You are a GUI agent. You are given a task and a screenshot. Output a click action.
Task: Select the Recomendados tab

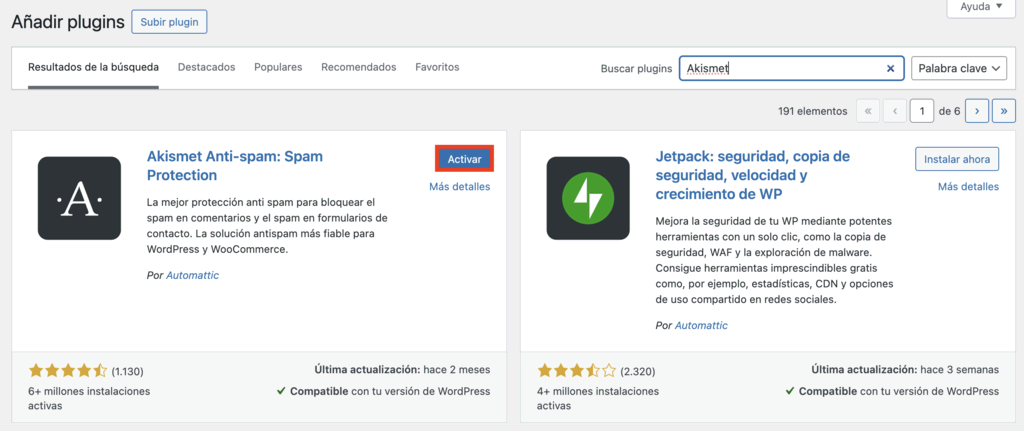click(358, 67)
